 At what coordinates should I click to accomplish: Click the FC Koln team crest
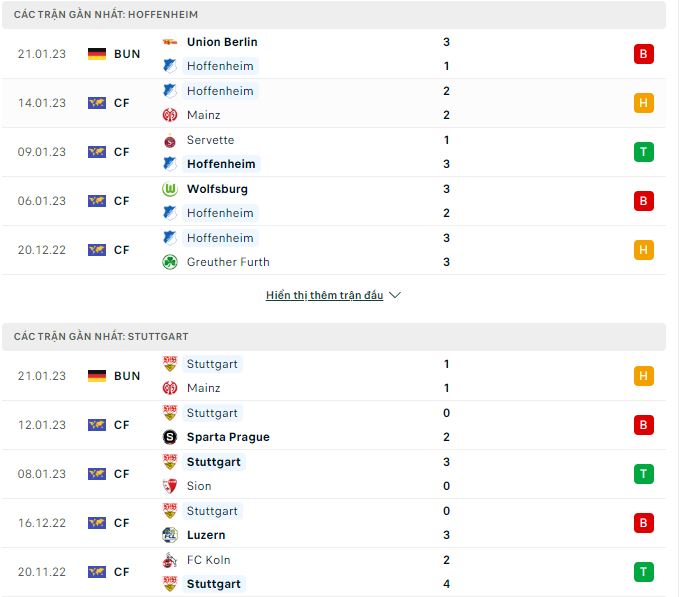click(169, 560)
